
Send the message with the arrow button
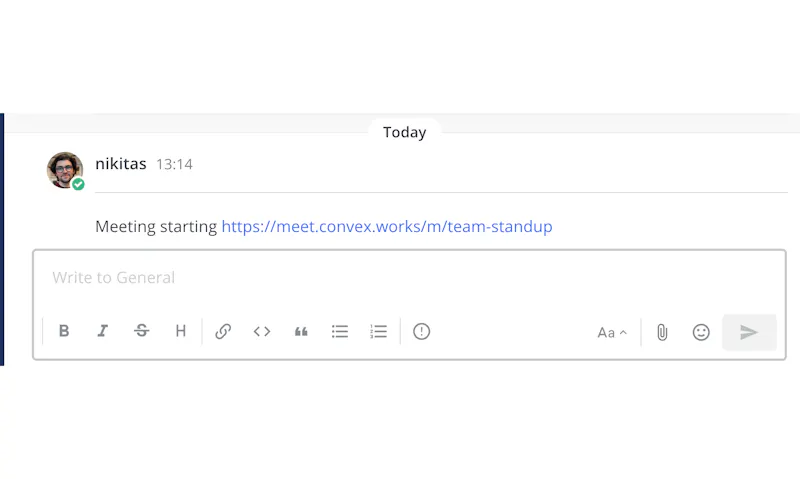[x=749, y=333]
